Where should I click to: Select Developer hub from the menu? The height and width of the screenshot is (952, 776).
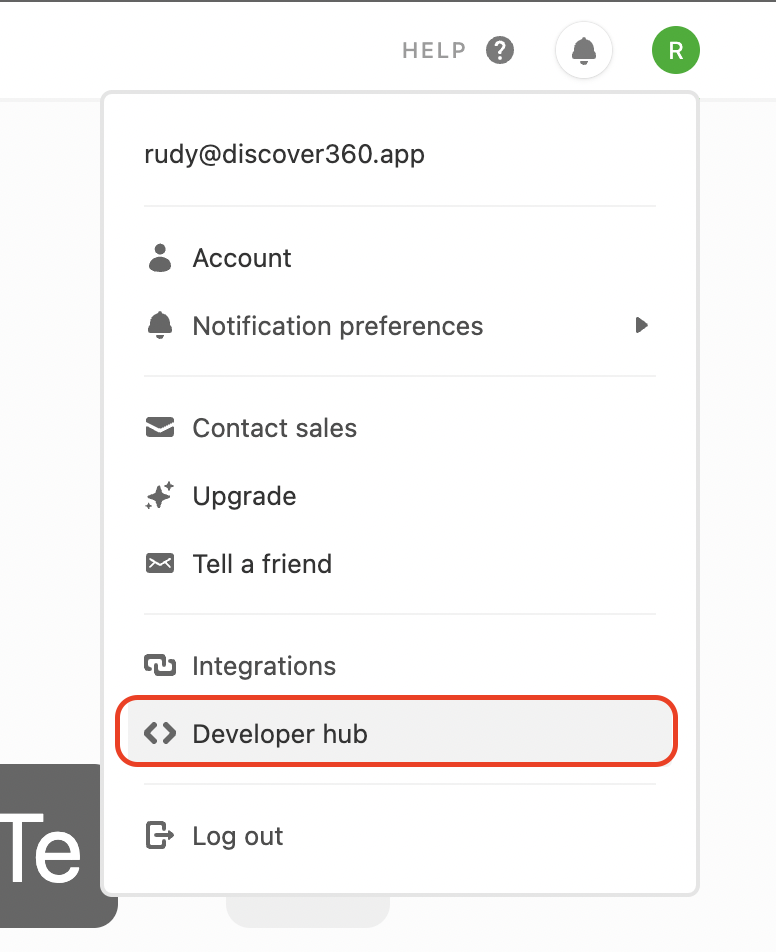click(x=280, y=734)
